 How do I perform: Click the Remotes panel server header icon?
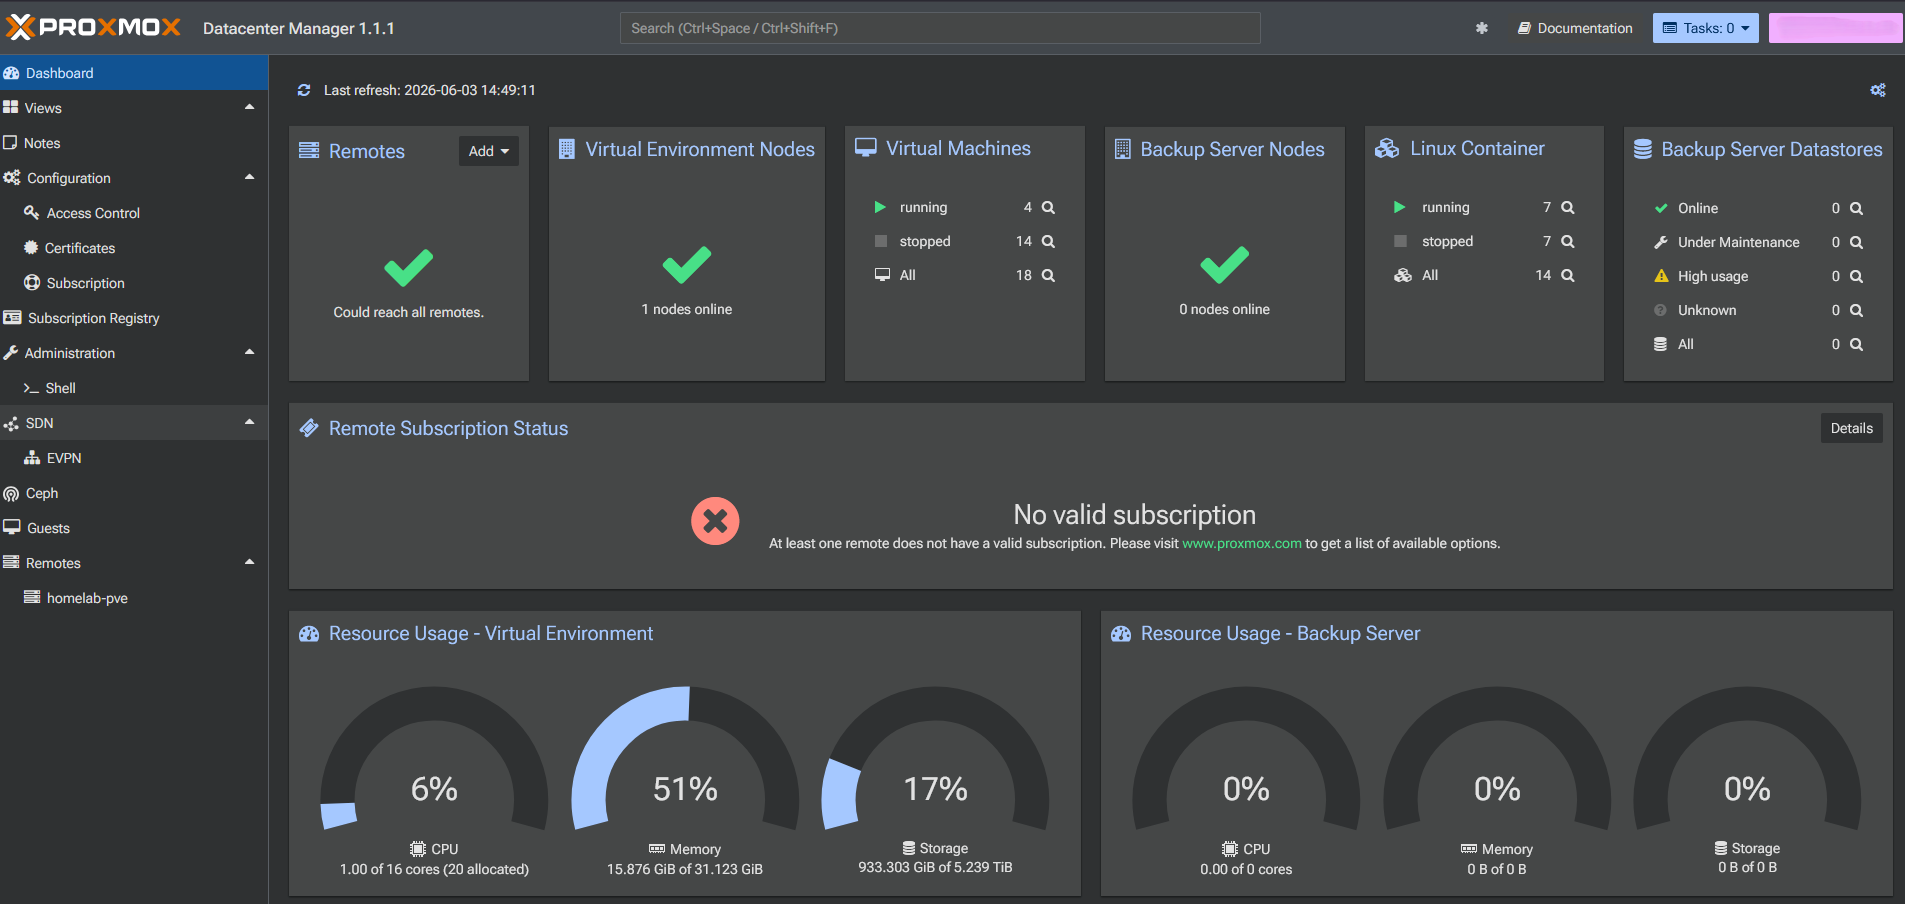309,150
